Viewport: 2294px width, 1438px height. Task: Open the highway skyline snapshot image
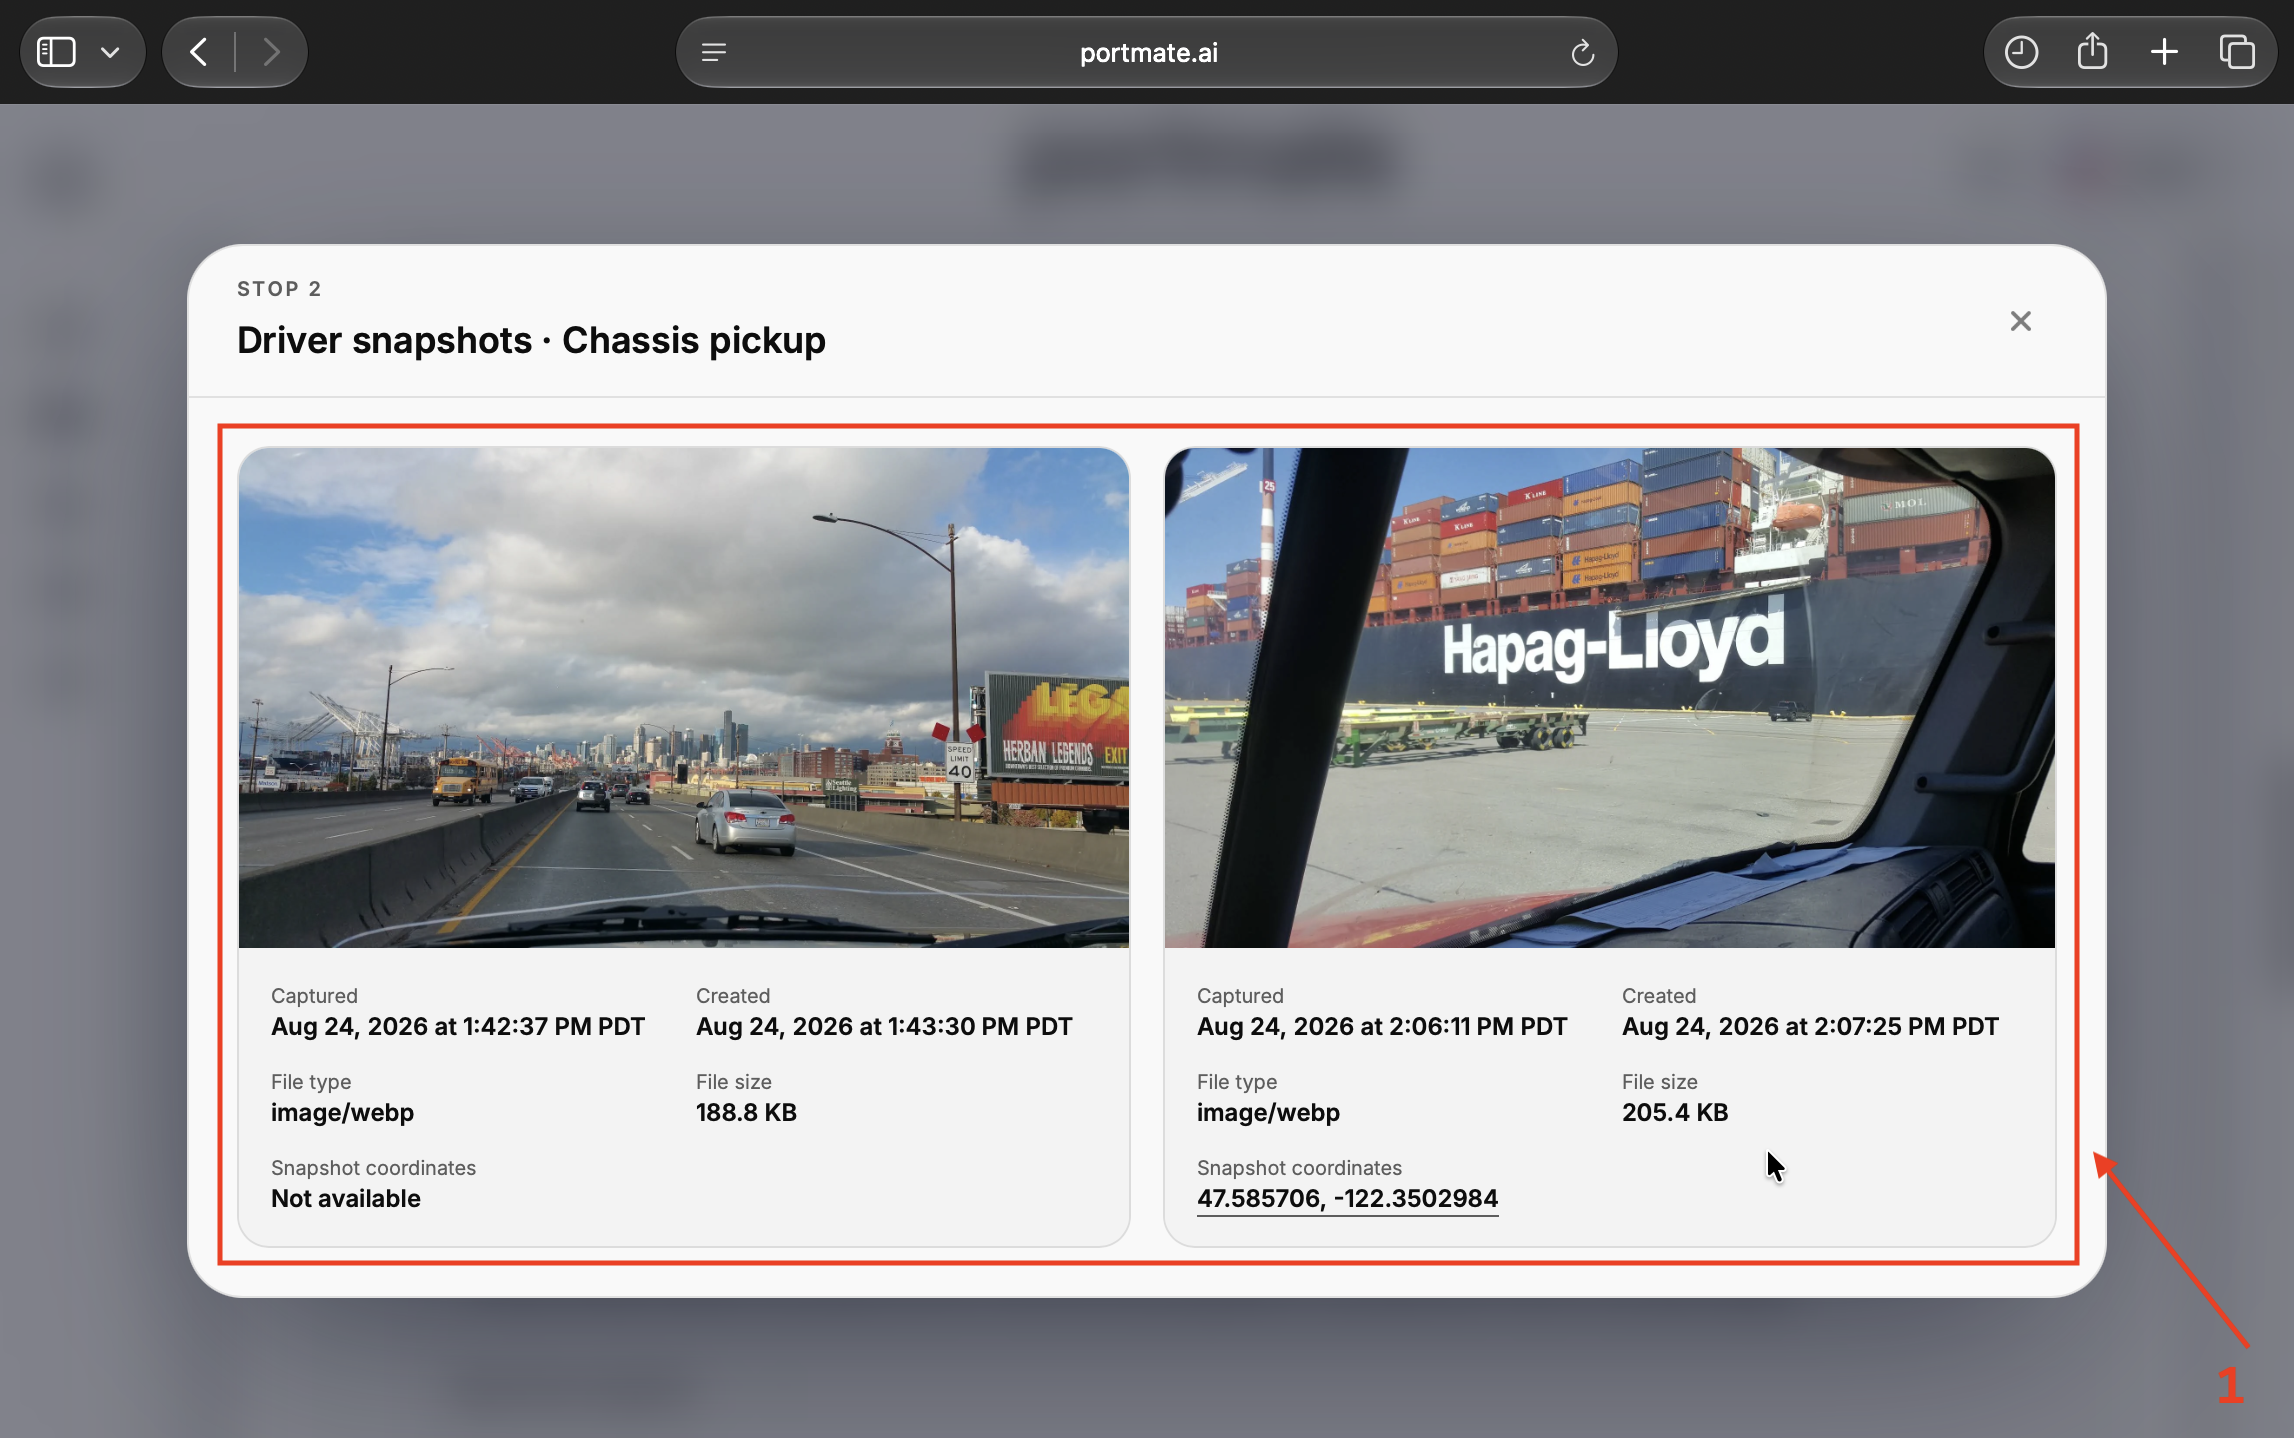coord(684,697)
